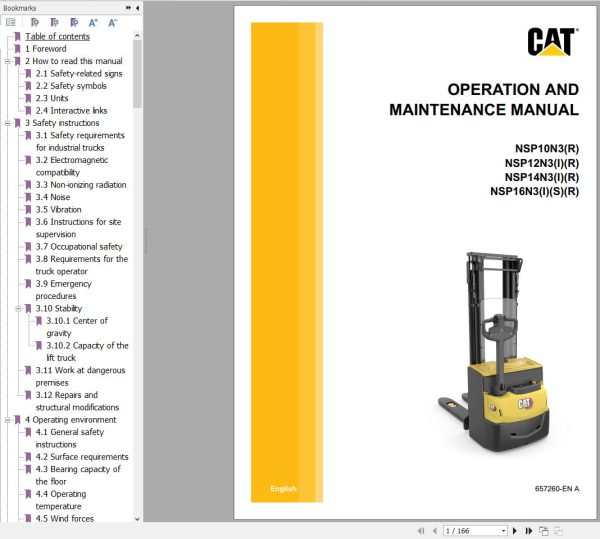Viewport: 600px width, 539px height.
Task: Click the third bookmark tool icon
Action: [74, 23]
